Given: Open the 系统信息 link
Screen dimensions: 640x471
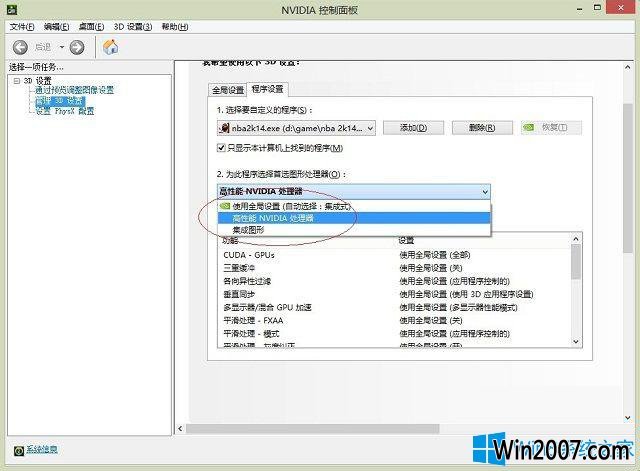Looking at the screenshot, I should tap(42, 450).
